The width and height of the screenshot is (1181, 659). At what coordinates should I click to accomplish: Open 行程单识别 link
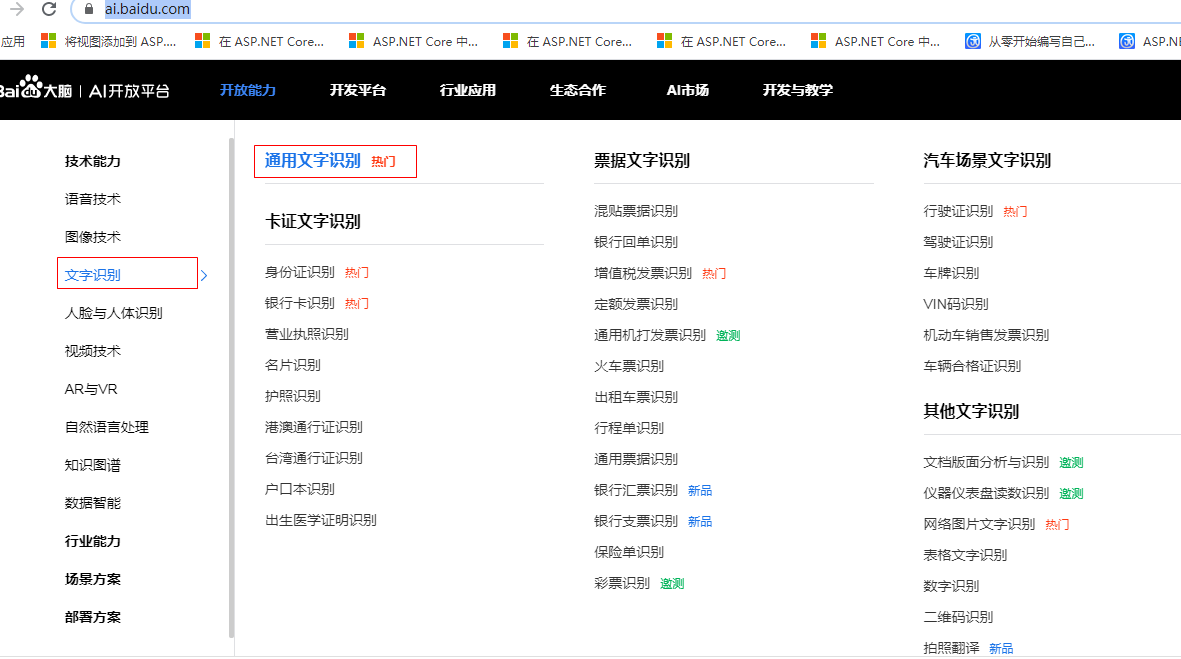click(629, 428)
